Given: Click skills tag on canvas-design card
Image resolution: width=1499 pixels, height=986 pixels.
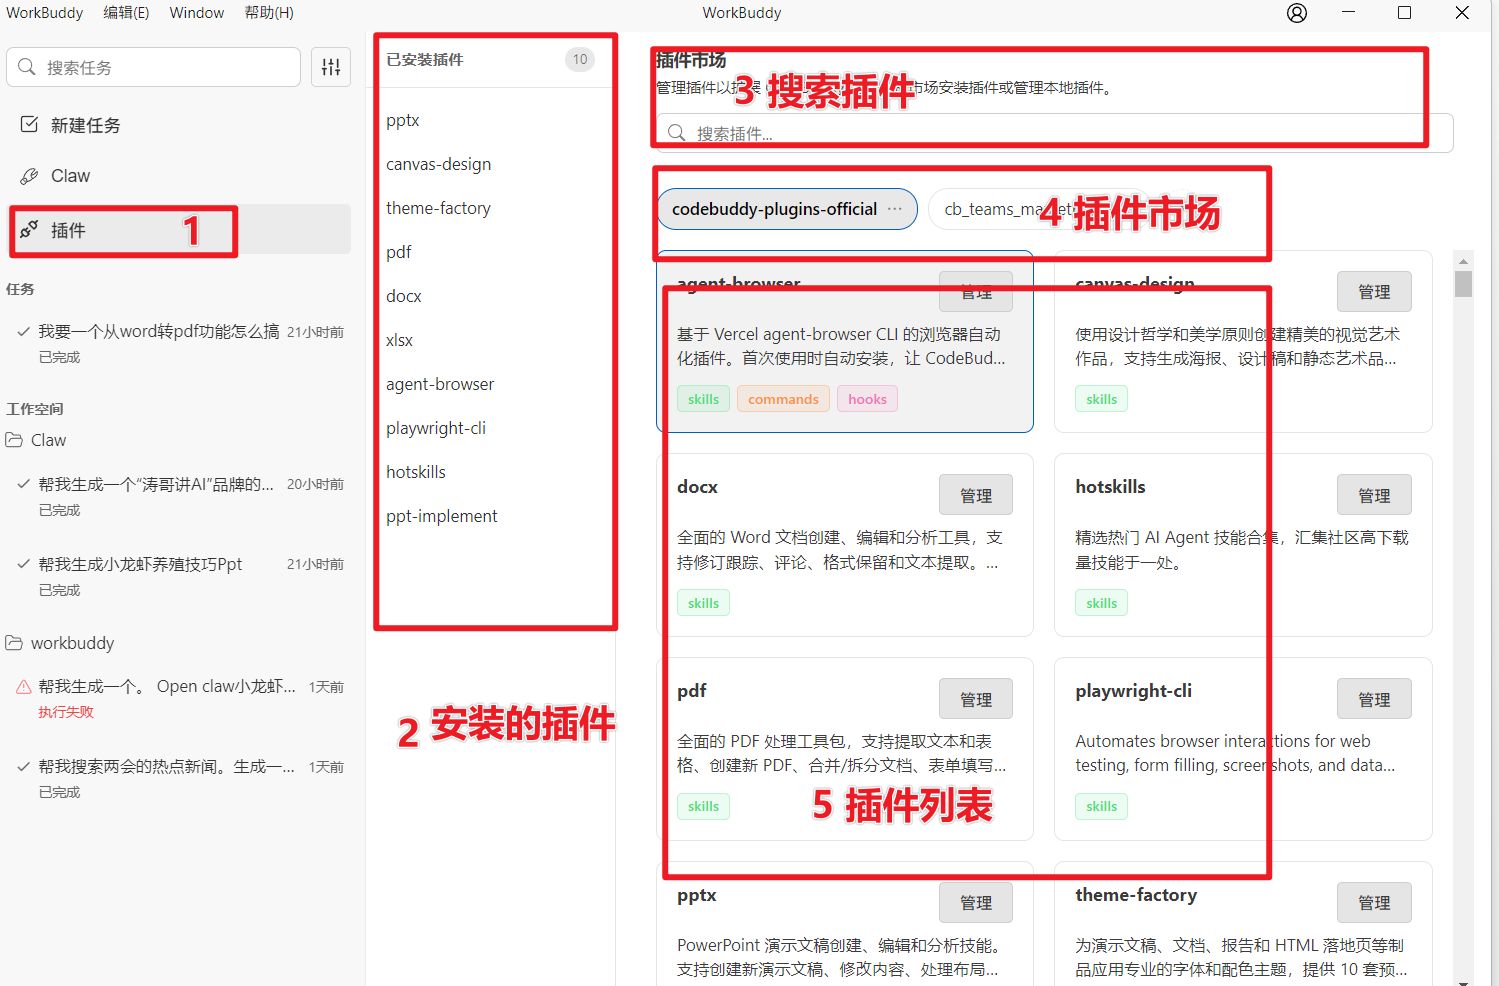Looking at the screenshot, I should pos(1101,399).
